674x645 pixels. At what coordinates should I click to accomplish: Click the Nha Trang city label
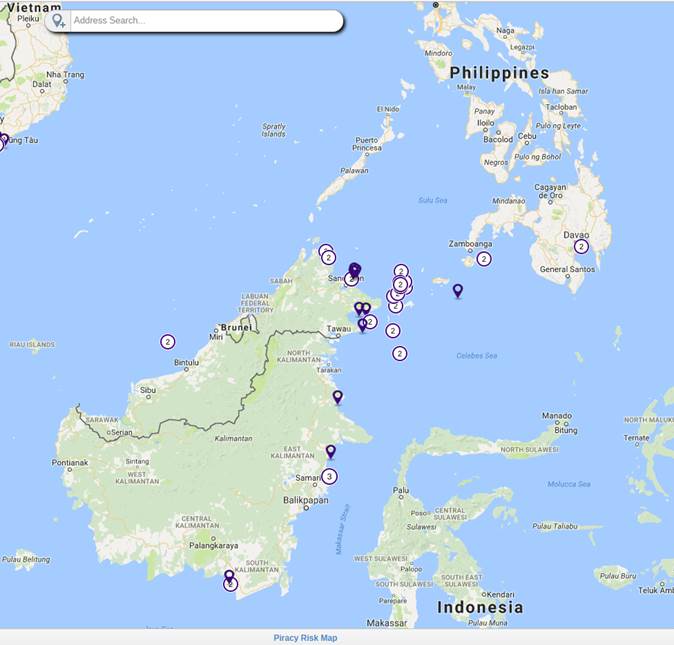(x=65, y=74)
